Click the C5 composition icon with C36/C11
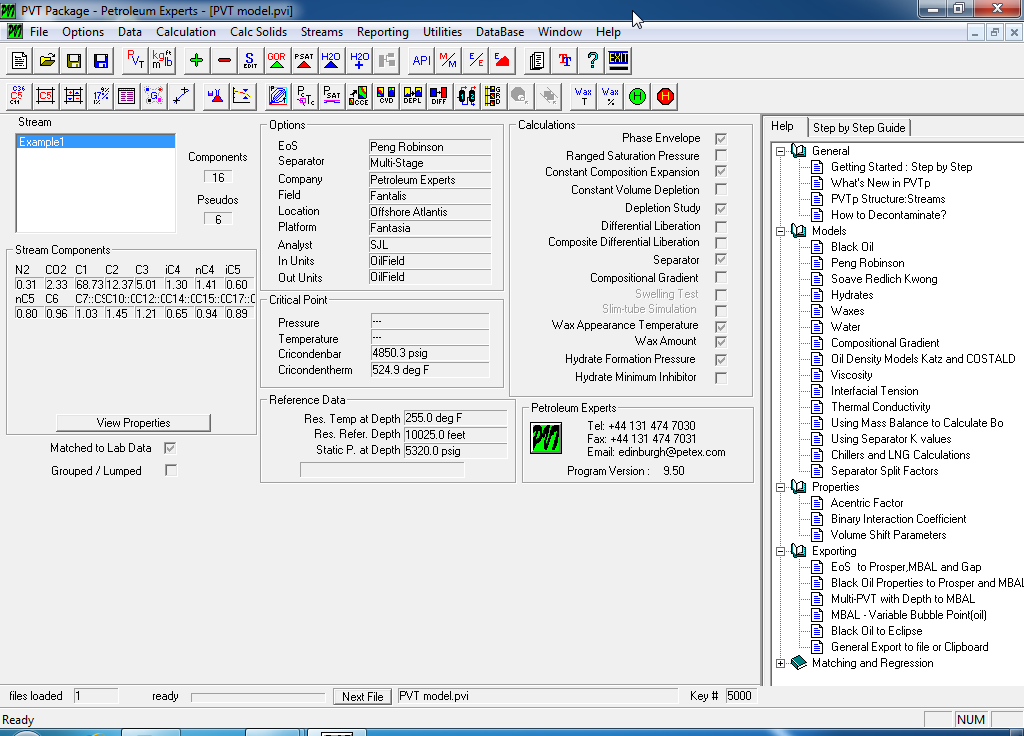Viewport: 1024px width, 736px height. point(18,96)
